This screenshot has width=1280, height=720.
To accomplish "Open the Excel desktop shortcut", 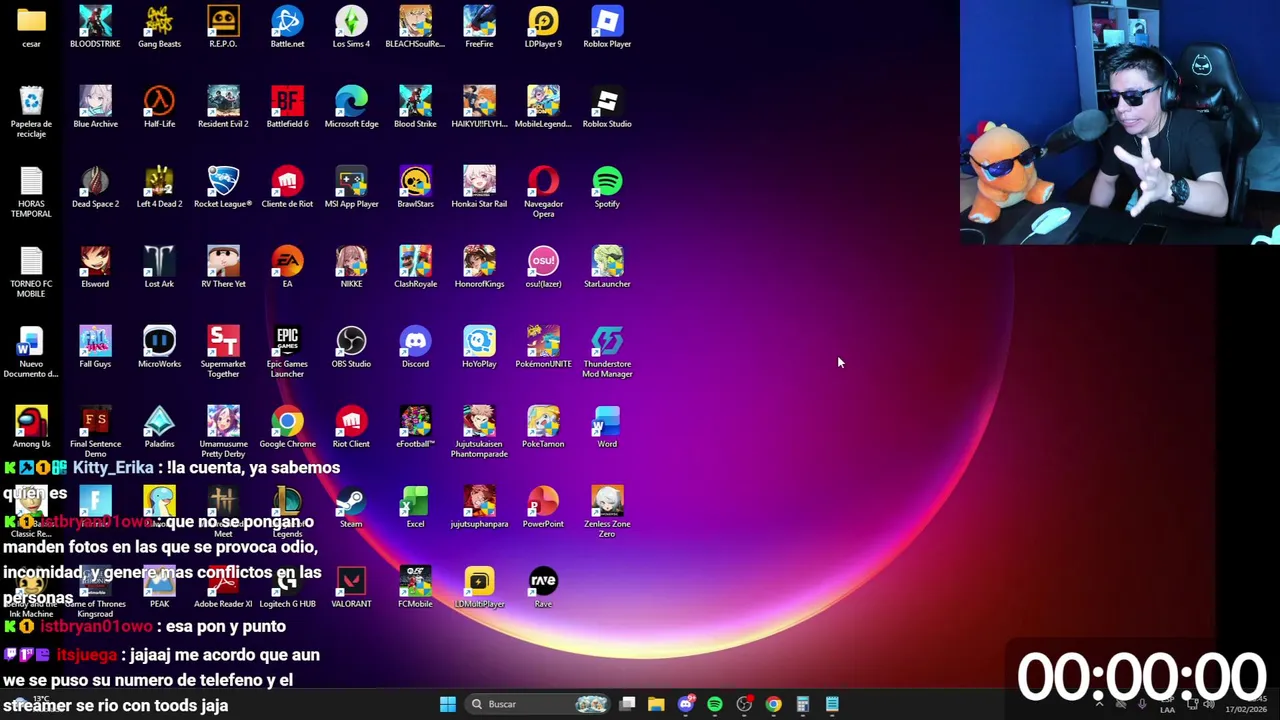I will 415,507.
